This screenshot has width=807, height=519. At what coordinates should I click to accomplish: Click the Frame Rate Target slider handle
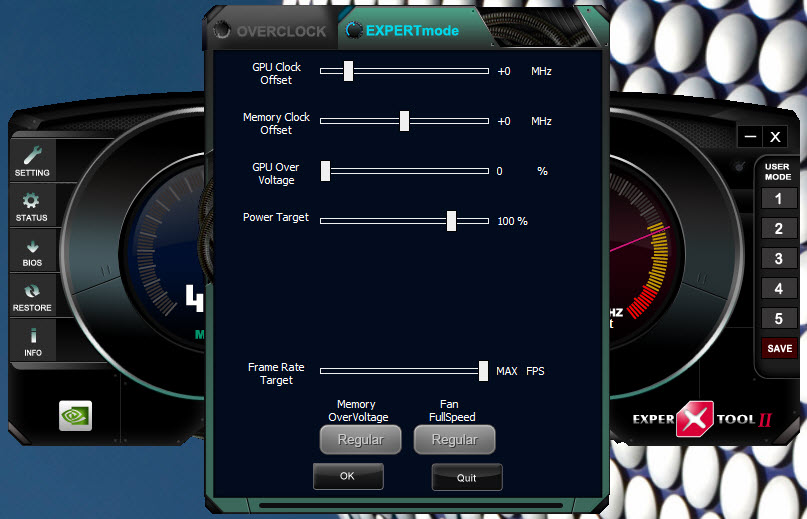tap(483, 371)
